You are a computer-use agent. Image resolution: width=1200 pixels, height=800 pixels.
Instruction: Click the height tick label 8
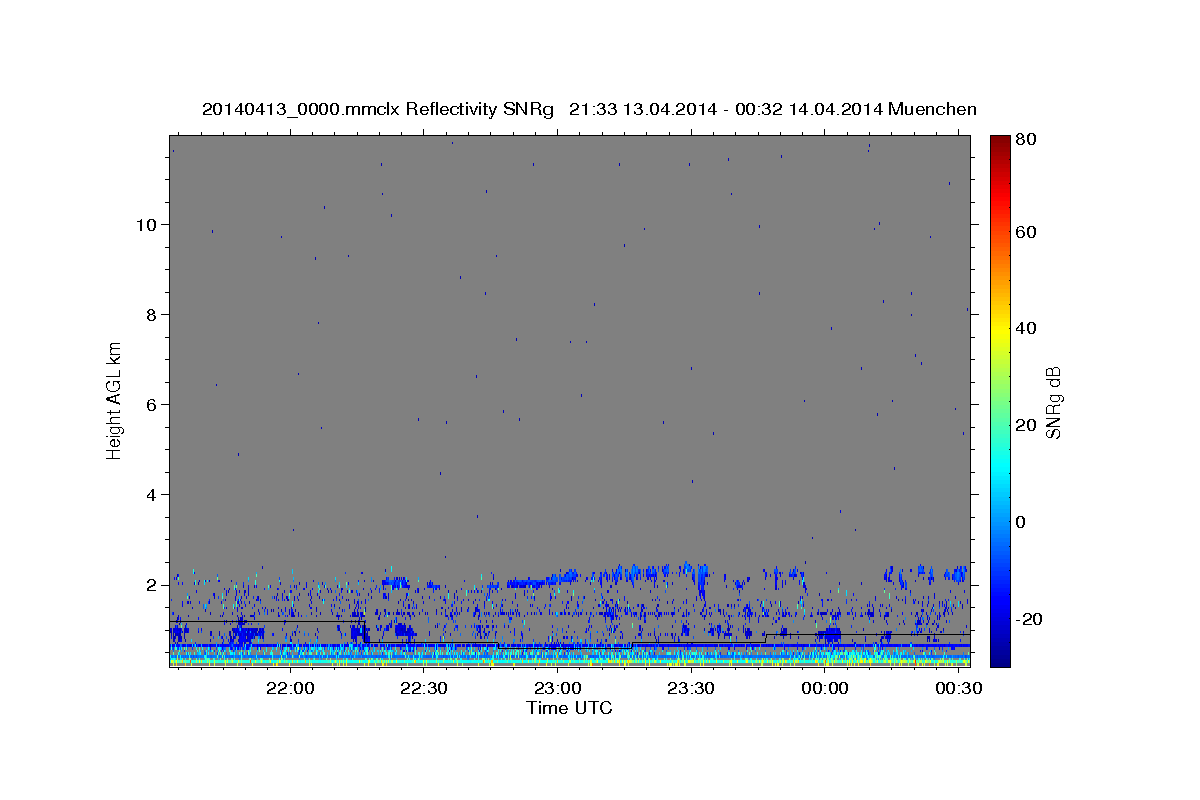pyautogui.click(x=152, y=314)
